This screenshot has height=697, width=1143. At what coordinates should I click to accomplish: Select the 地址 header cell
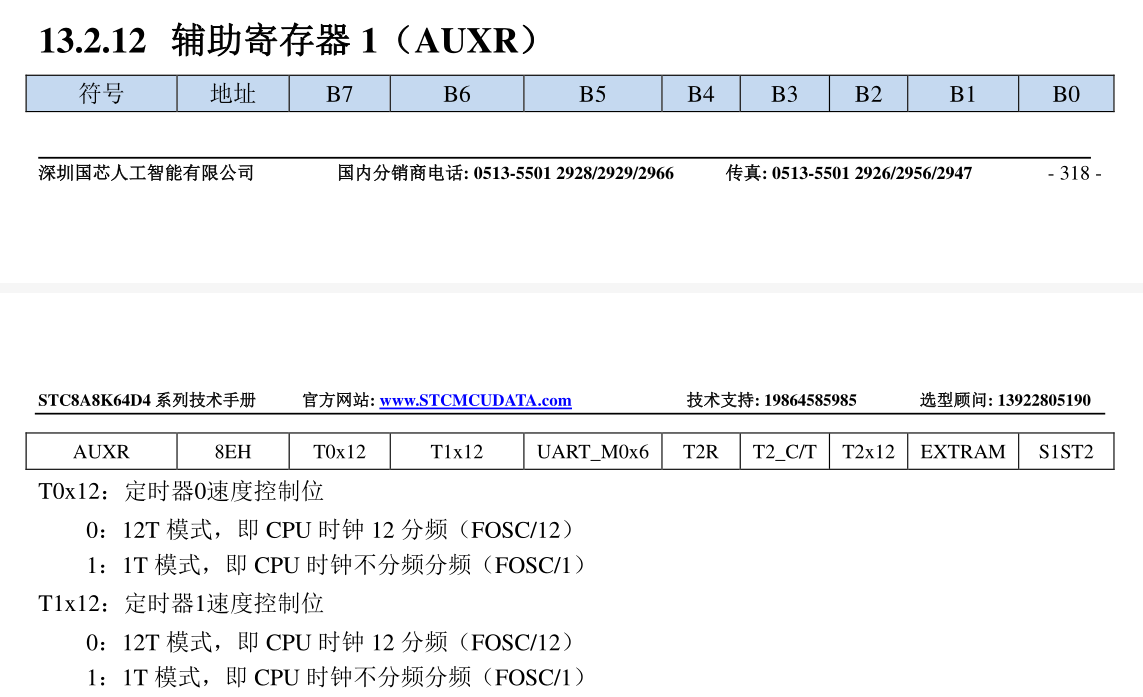(233, 94)
